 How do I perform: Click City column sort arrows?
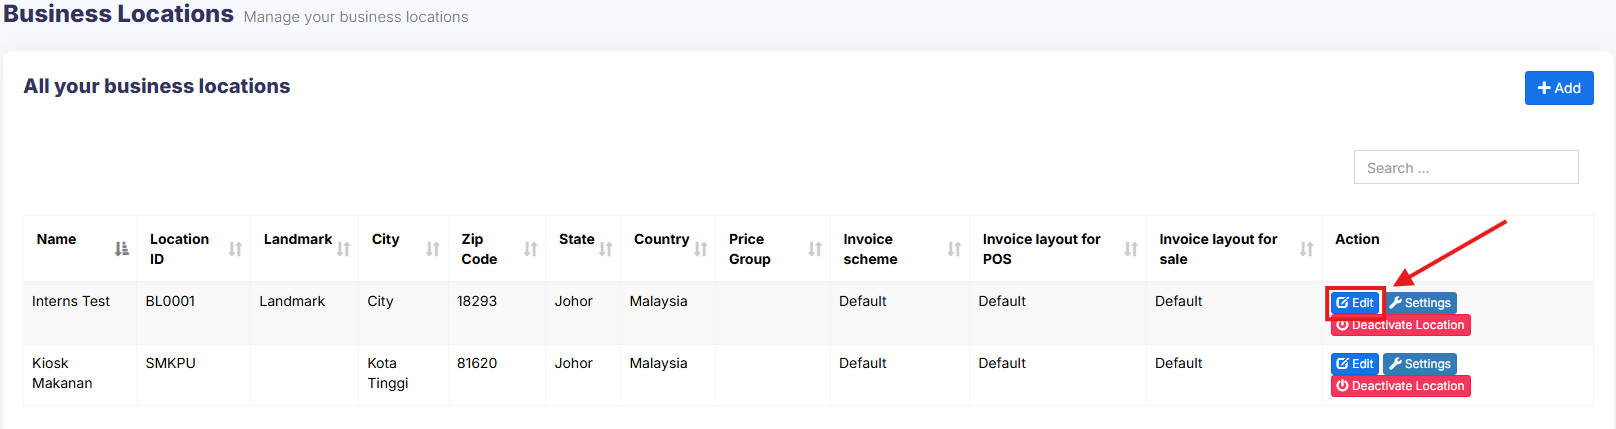click(x=432, y=249)
